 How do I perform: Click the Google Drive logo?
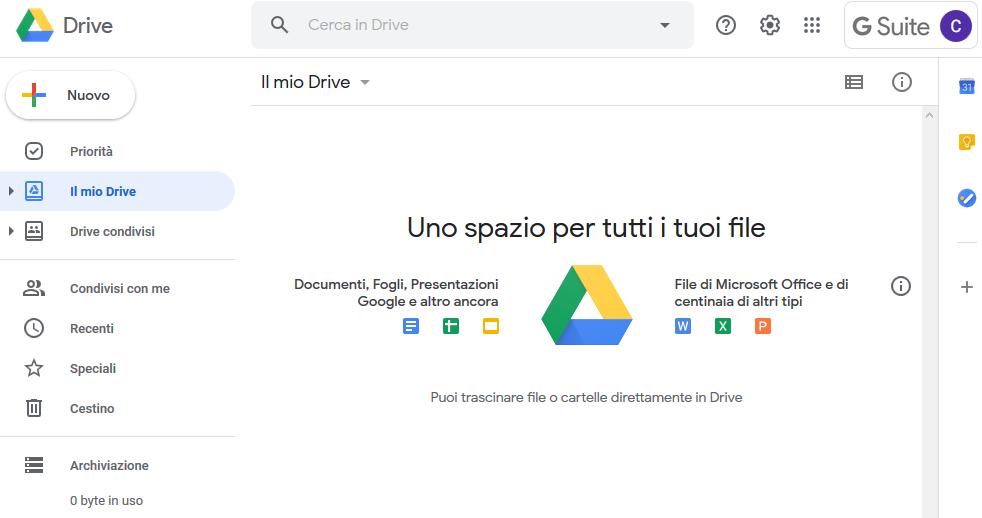35,25
